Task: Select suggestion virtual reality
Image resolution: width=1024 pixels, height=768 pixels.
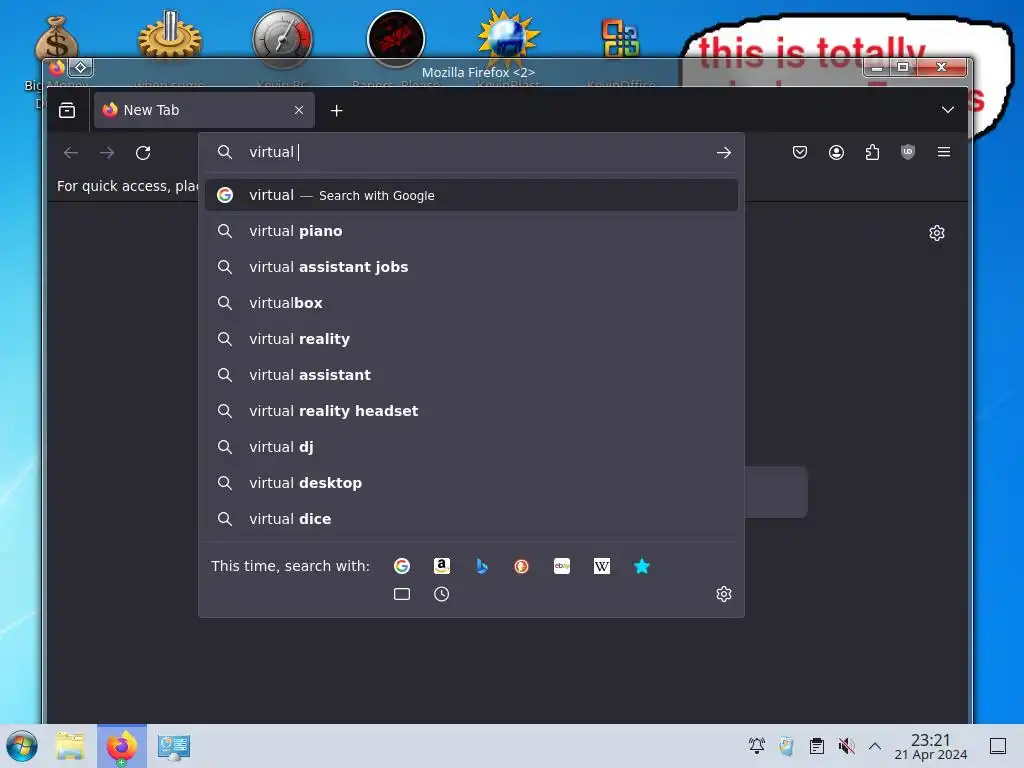Action: point(472,339)
